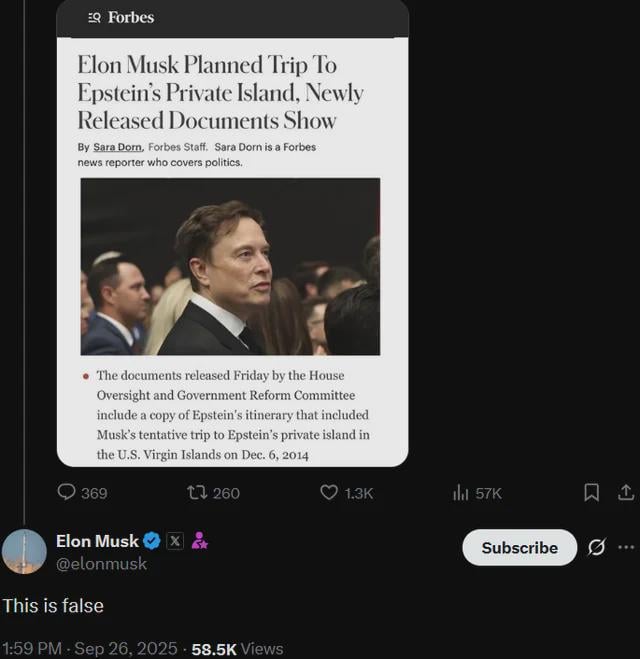640x659 pixels.
Task: Click the purple person-star badge icon
Action: coord(199,540)
